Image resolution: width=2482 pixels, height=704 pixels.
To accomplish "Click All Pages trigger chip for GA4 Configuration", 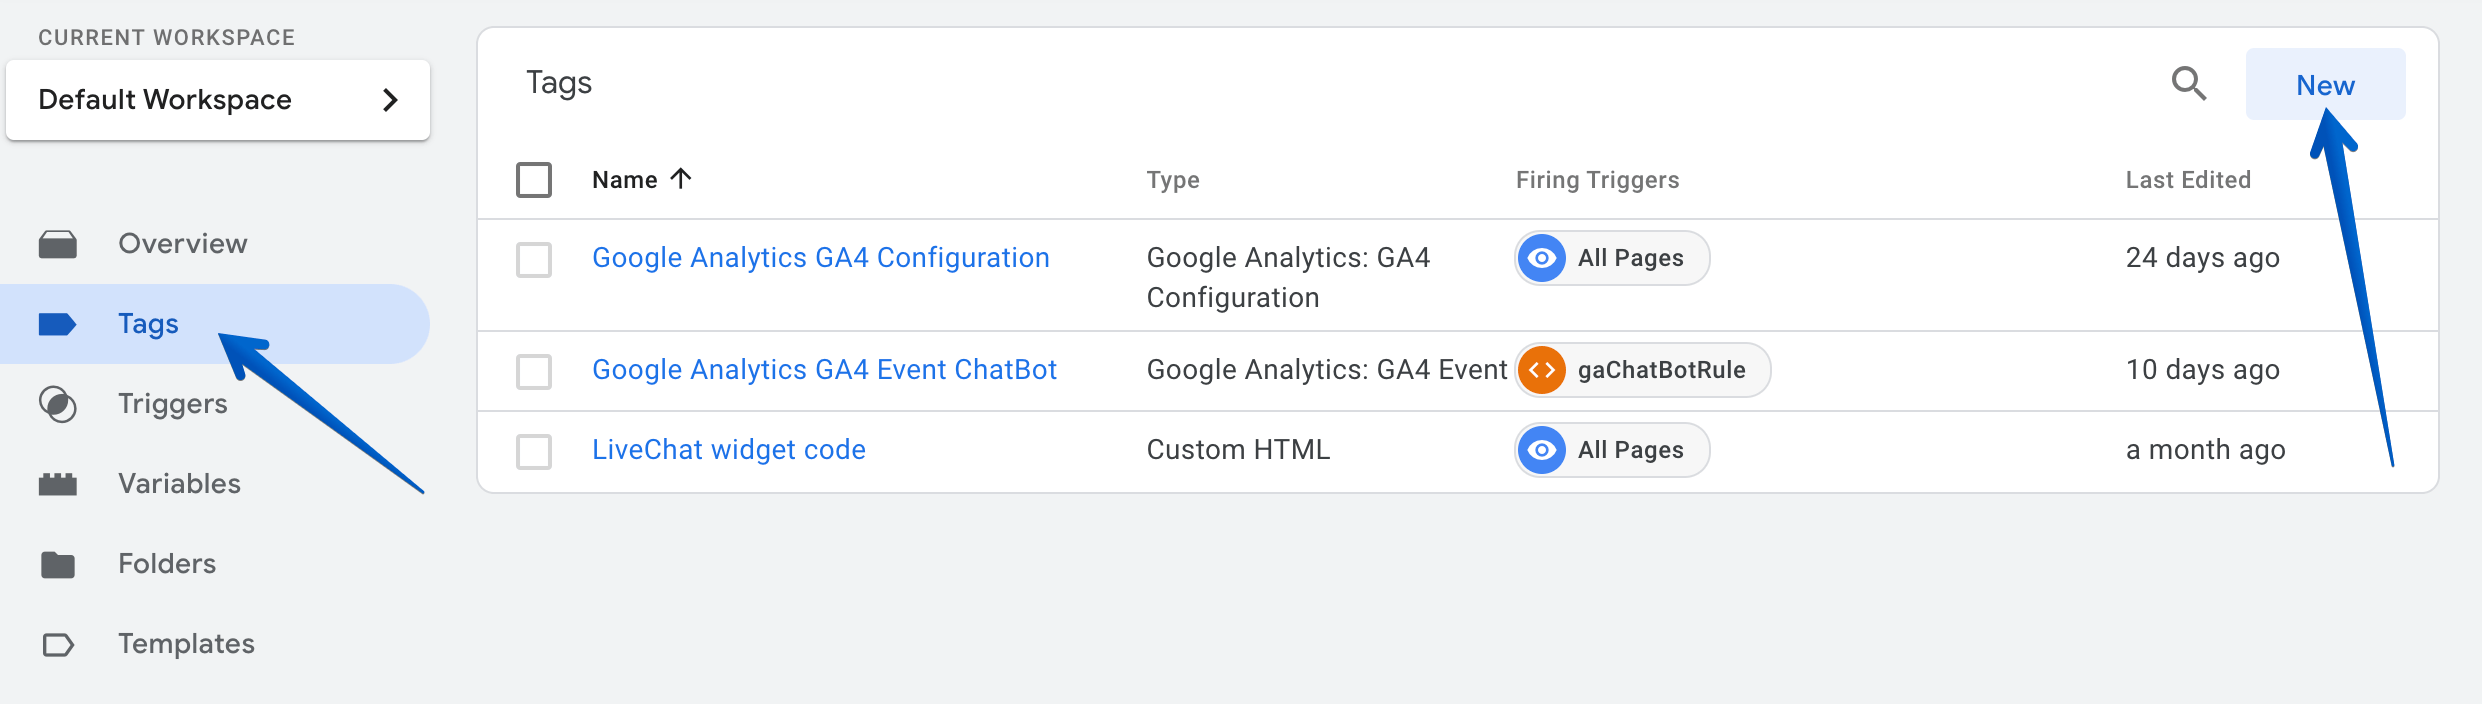I will click(x=1612, y=258).
